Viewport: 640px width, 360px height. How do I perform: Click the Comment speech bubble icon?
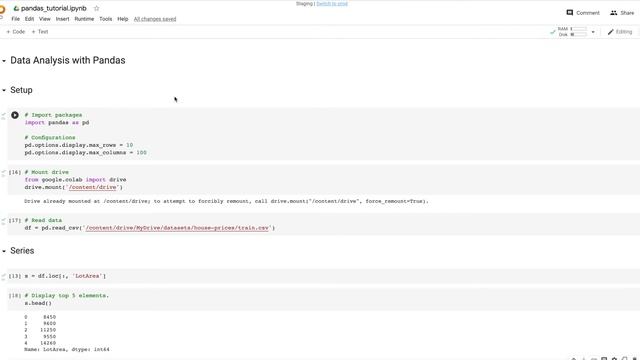(x=570, y=13)
